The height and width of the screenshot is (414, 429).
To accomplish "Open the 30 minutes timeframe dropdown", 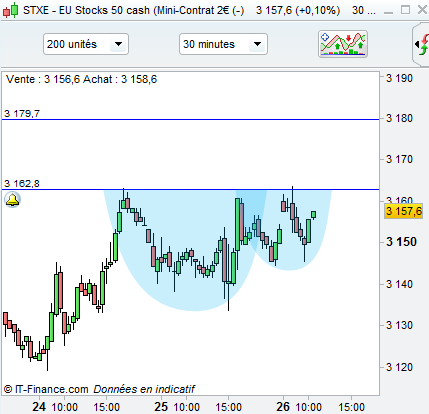I will pyautogui.click(x=223, y=44).
